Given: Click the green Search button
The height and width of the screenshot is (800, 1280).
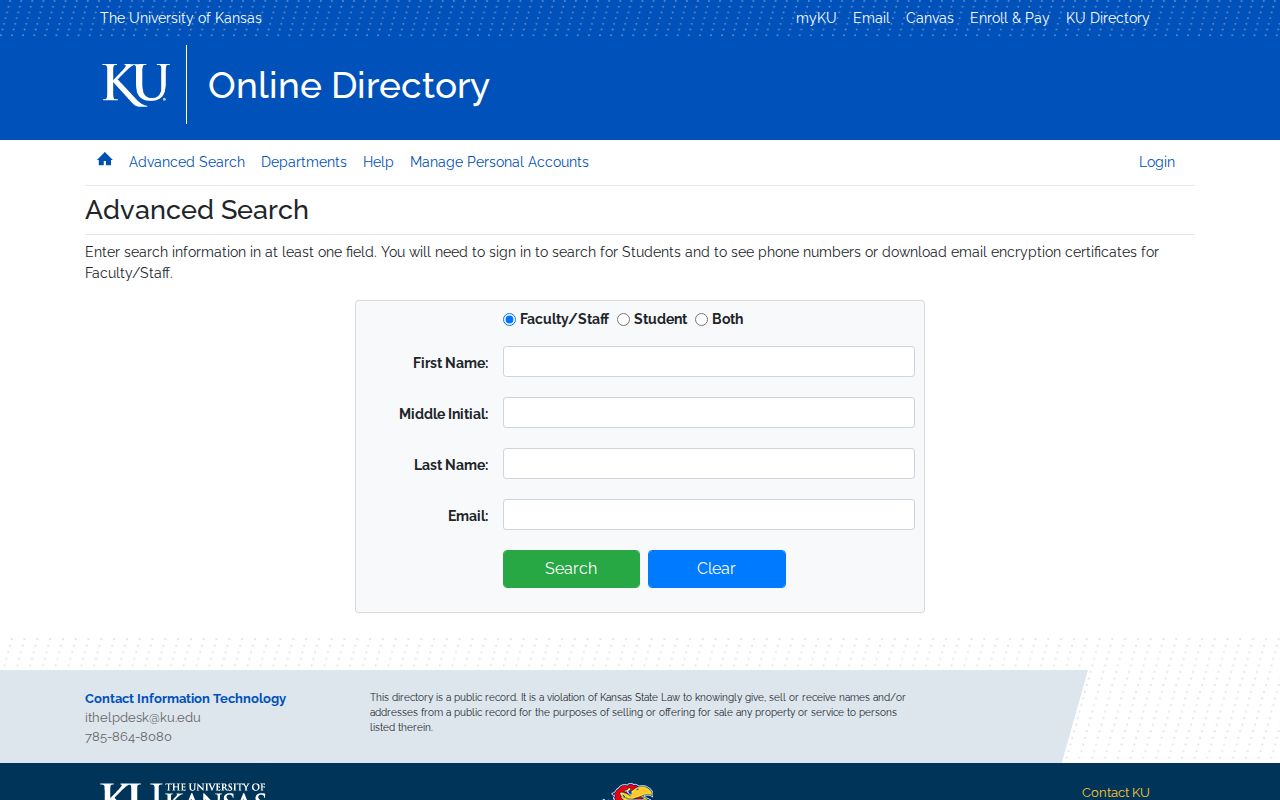Looking at the screenshot, I should coord(571,569).
